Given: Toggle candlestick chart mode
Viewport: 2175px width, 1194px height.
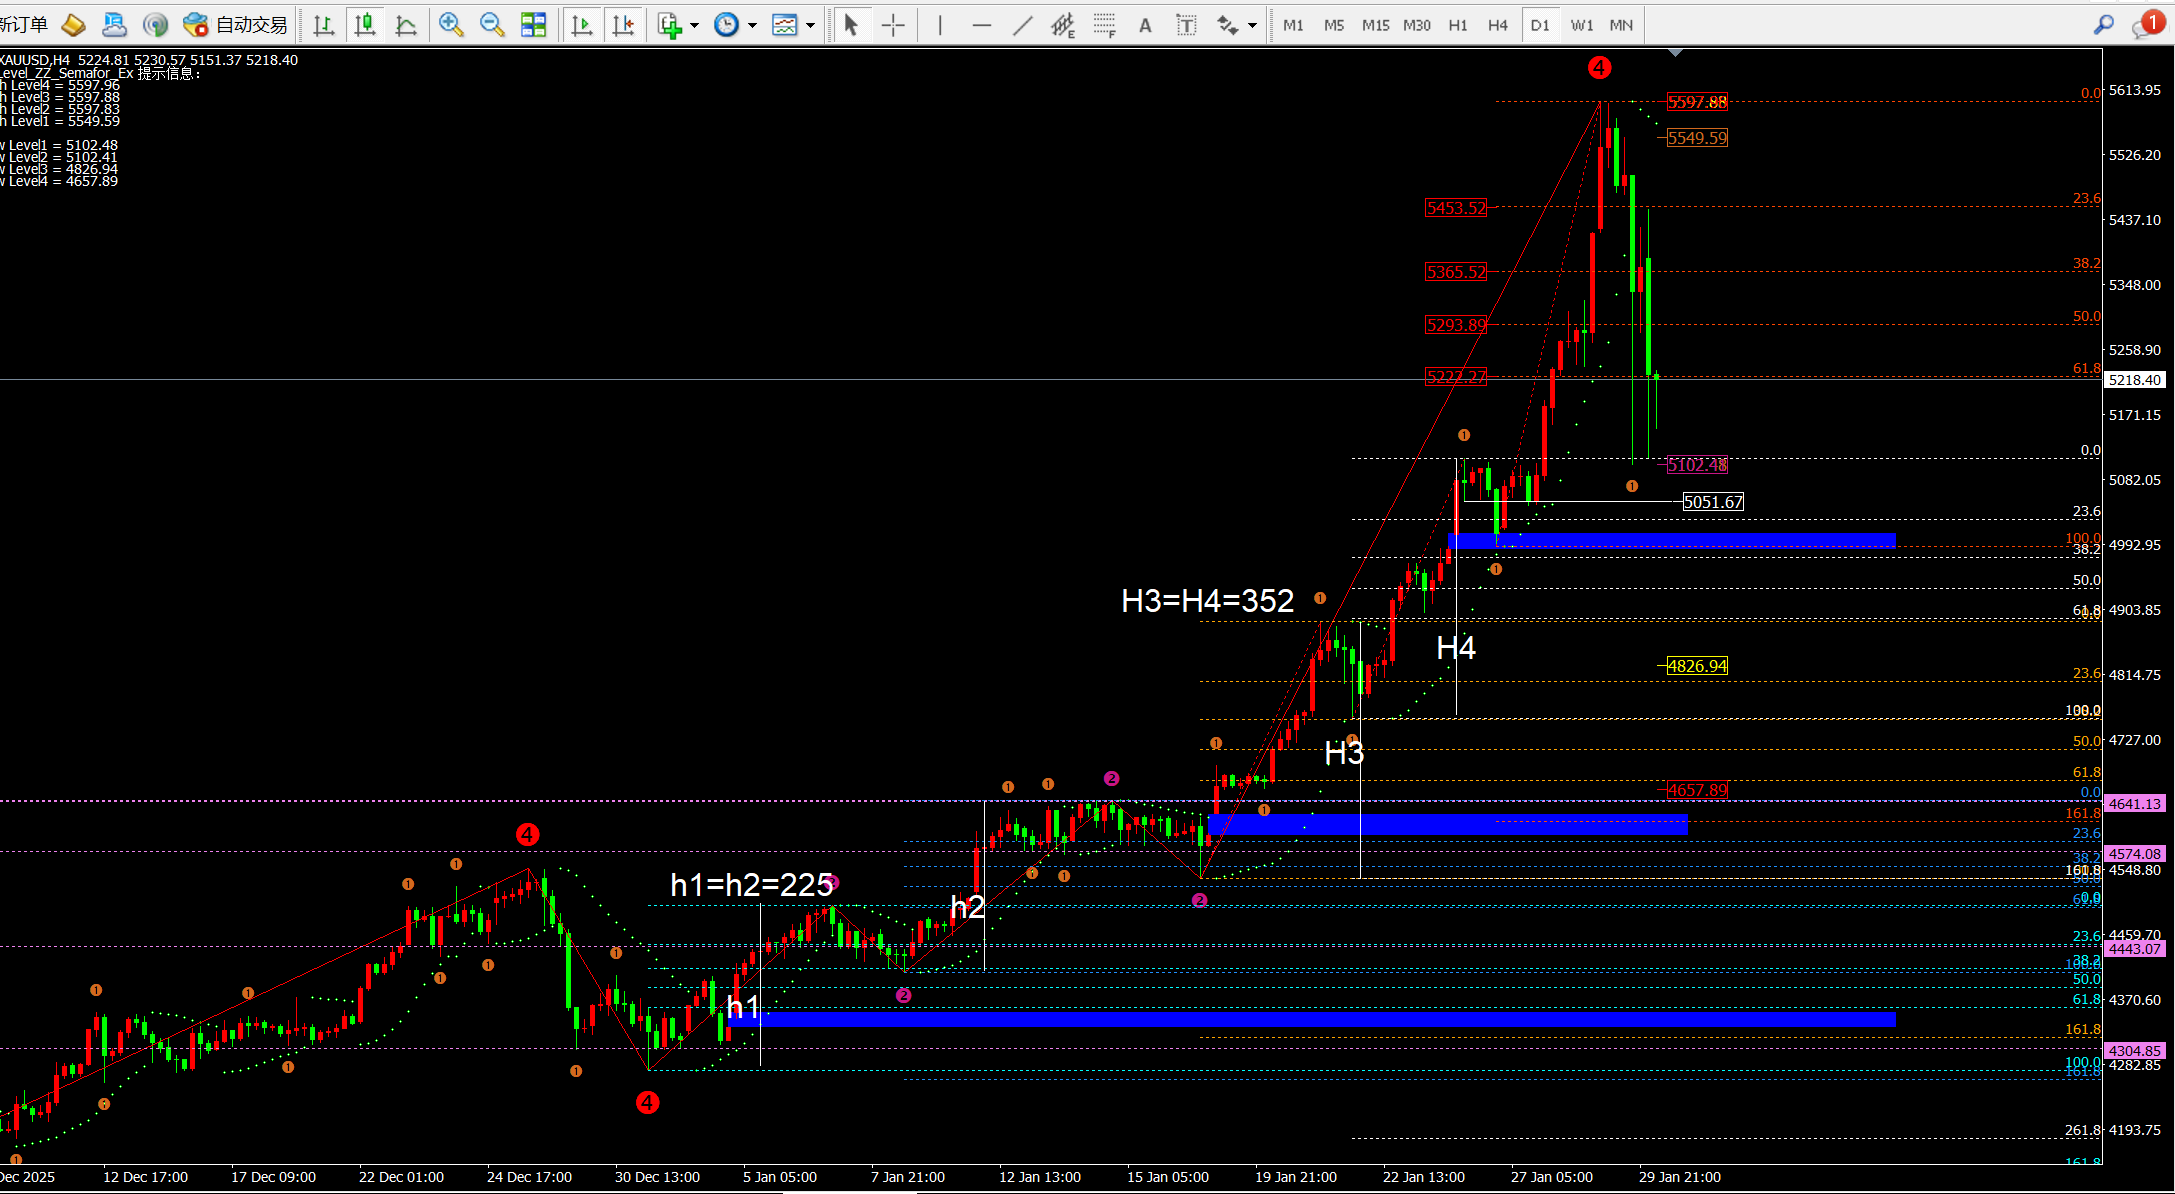Looking at the screenshot, I should click(365, 25).
